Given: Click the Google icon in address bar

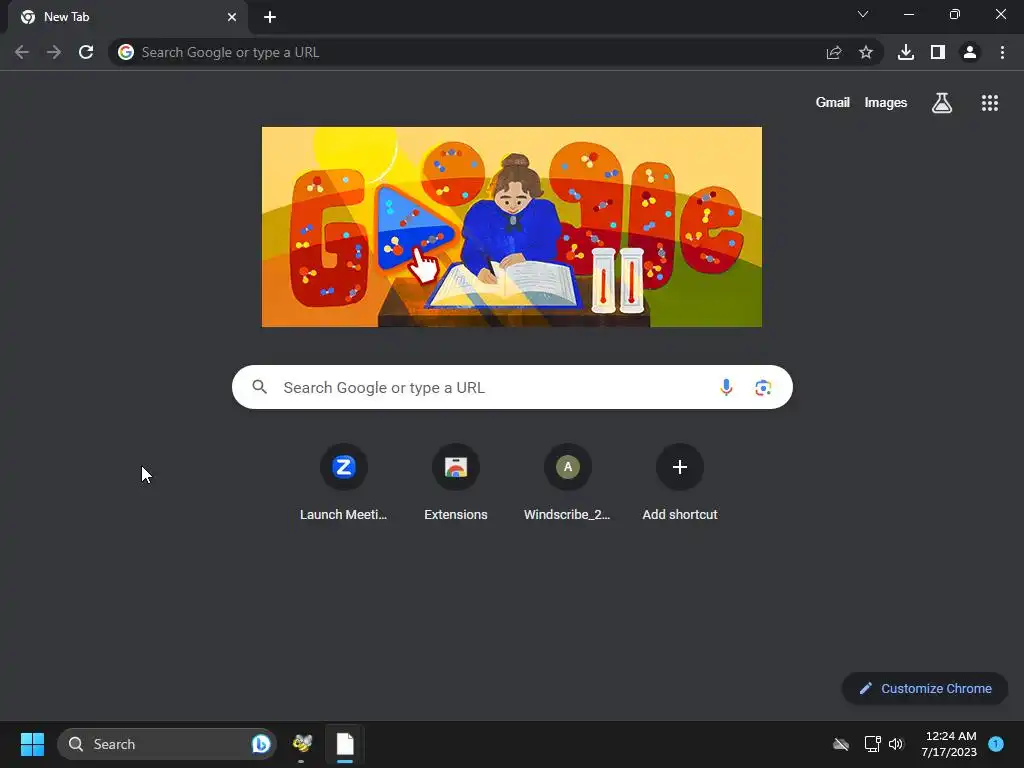Looking at the screenshot, I should coord(126,52).
